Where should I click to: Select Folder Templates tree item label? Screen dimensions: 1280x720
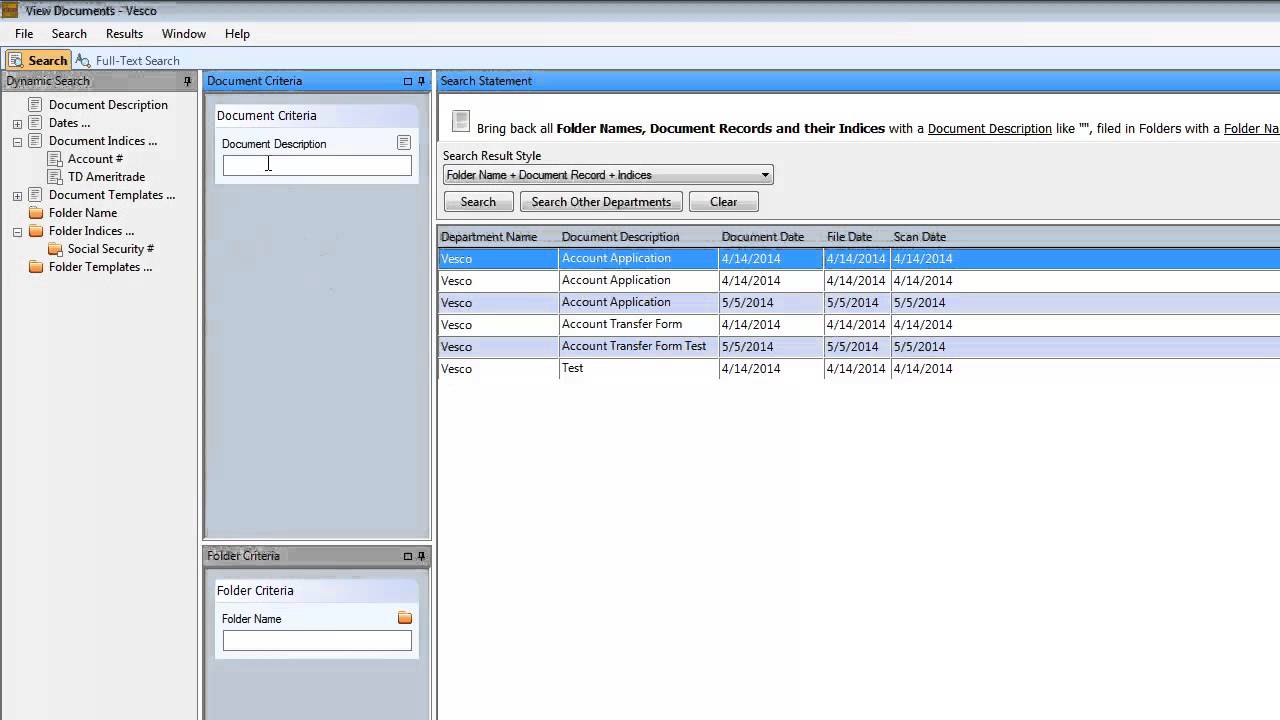[100, 267]
